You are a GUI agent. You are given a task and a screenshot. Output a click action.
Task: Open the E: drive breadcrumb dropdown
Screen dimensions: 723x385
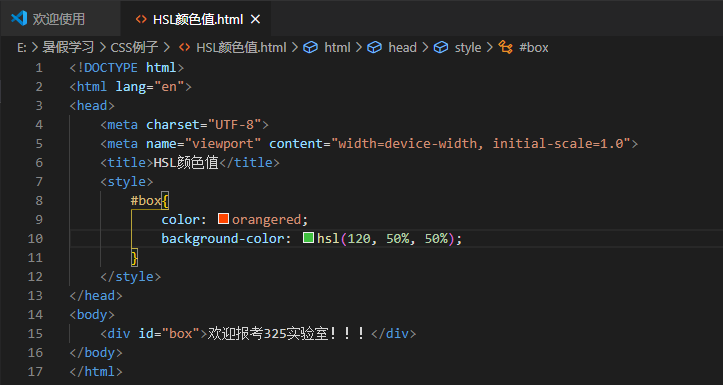point(22,47)
